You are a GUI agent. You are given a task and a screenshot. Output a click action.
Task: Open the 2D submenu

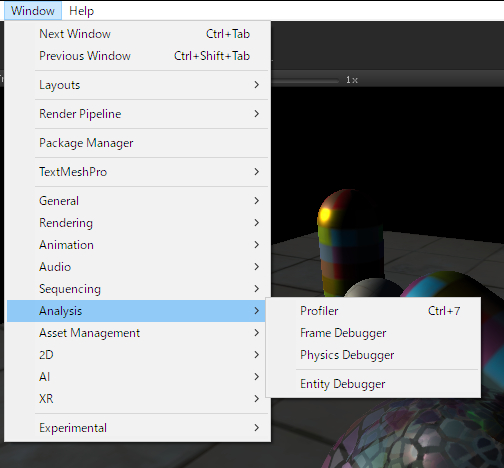click(x=137, y=355)
